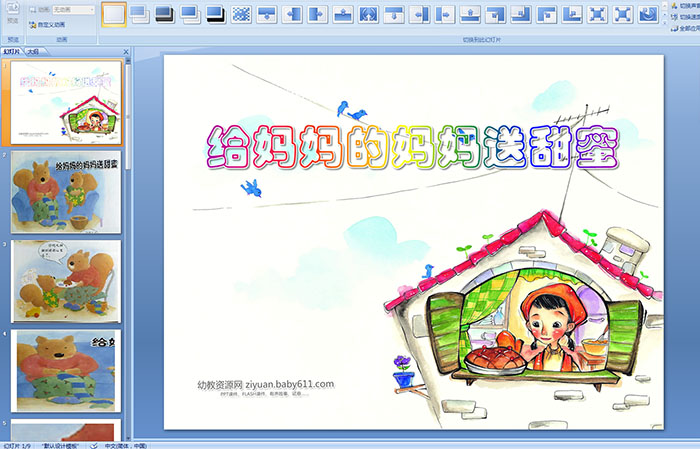The image size is (700, 449).
Task: Apply the Fade Smoothly transition
Action: [140, 14]
